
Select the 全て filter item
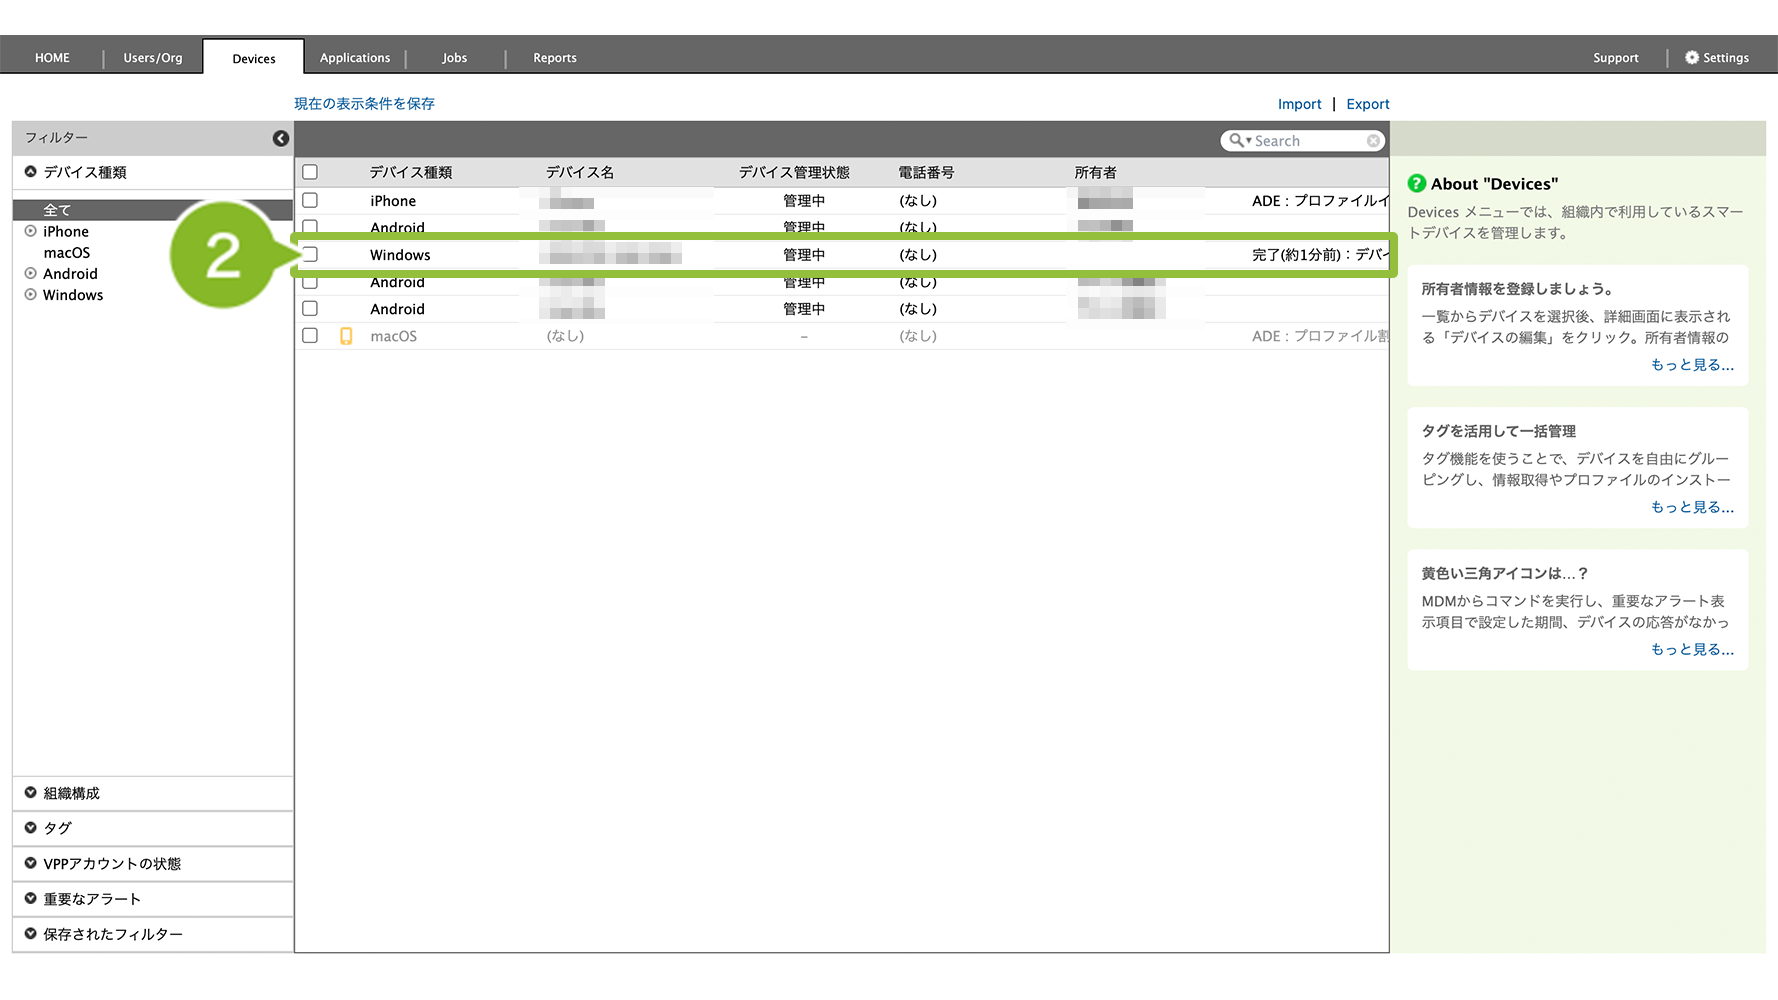coord(57,210)
